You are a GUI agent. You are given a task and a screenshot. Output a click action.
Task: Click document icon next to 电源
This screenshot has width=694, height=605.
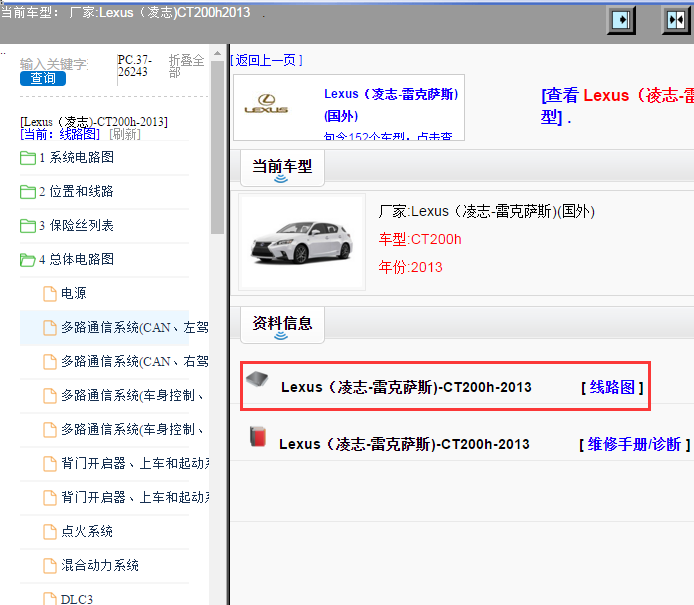click(x=50, y=293)
